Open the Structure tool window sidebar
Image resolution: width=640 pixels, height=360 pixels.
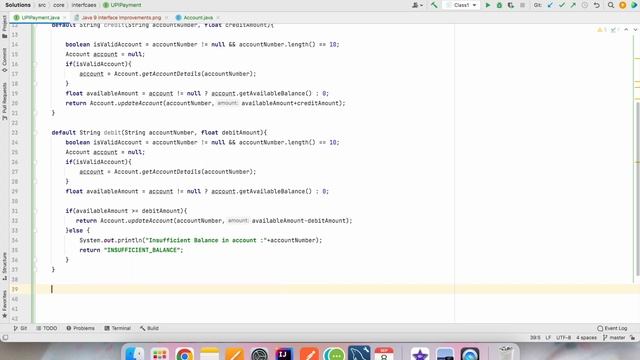pos(4,266)
